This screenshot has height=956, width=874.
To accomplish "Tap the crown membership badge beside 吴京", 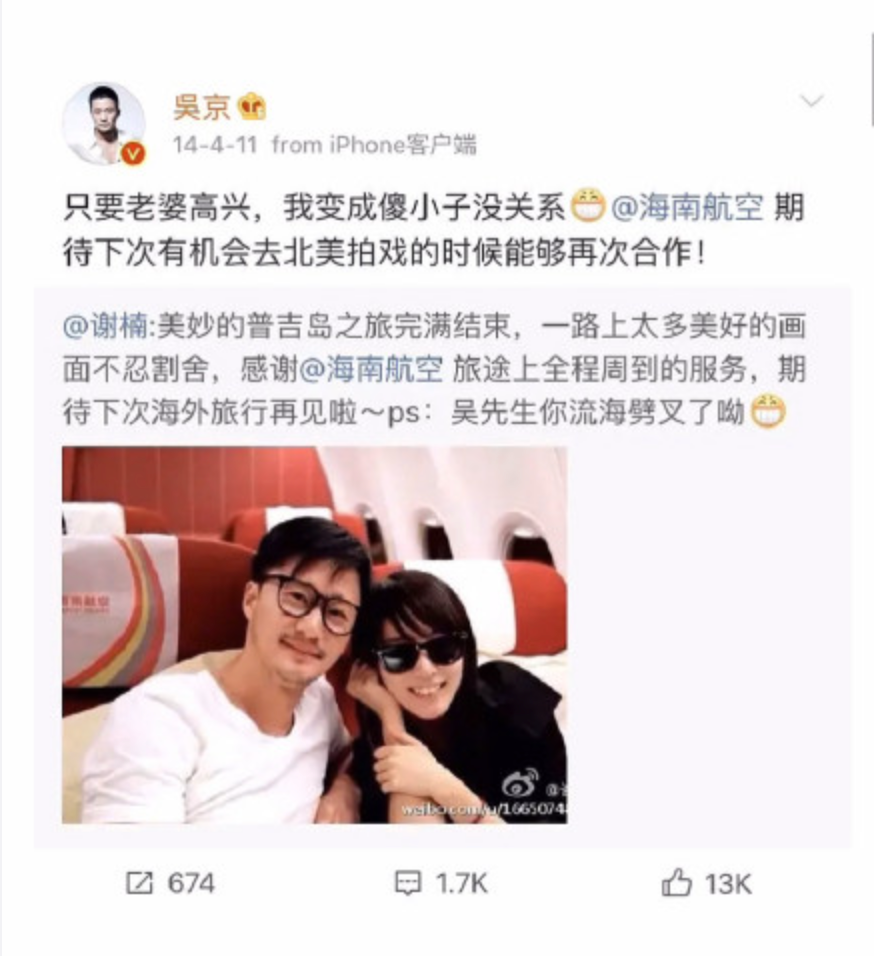I will coord(252,107).
